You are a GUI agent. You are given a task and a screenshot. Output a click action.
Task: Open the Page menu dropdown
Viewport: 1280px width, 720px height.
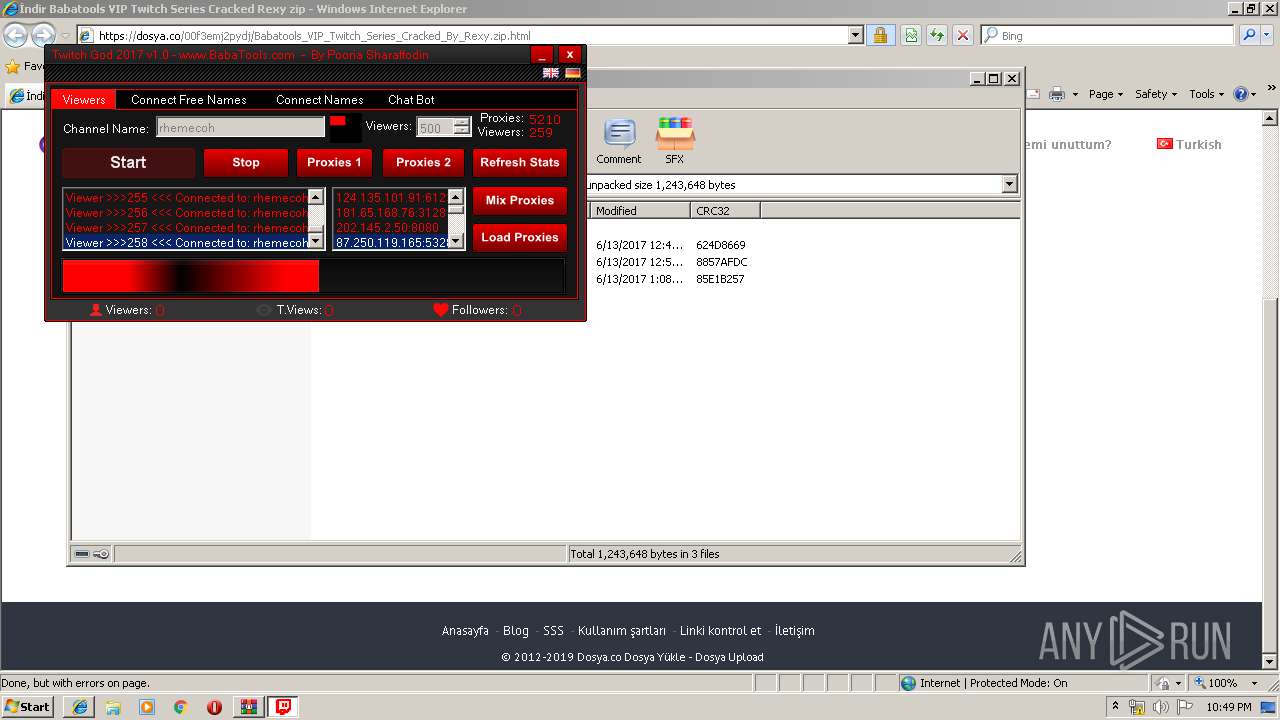click(x=1106, y=94)
